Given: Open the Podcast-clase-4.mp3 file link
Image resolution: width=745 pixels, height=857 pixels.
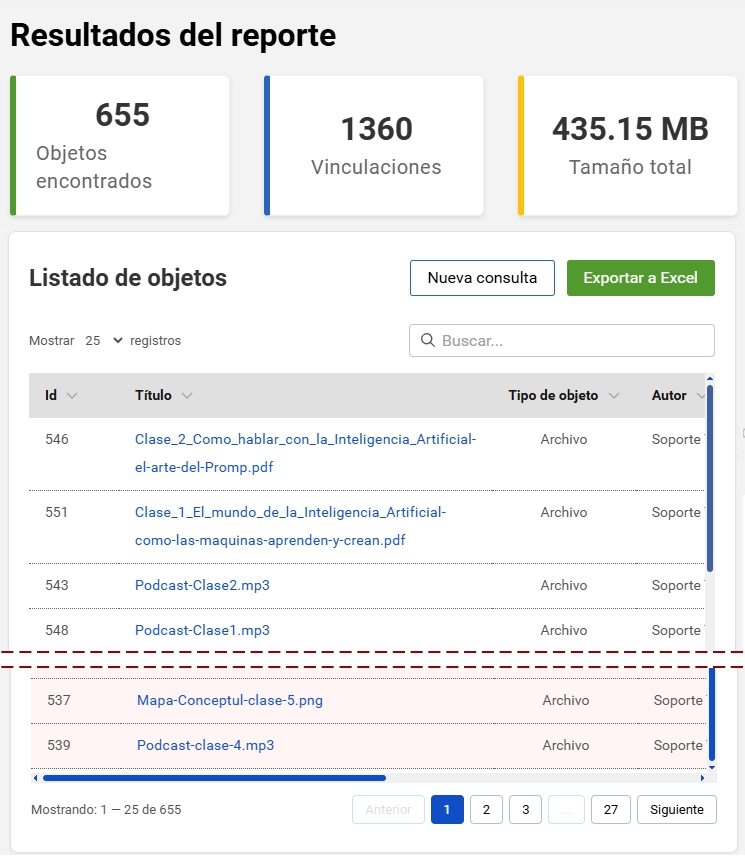Looking at the screenshot, I should pos(205,745).
